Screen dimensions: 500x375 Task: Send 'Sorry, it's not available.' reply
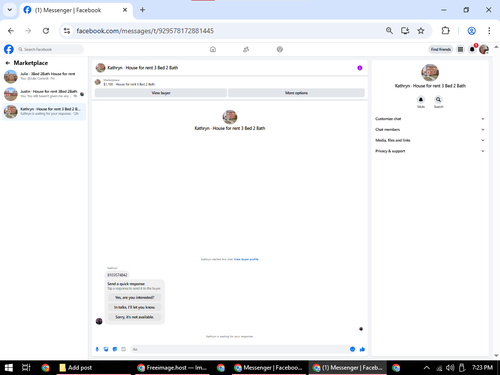(134, 317)
